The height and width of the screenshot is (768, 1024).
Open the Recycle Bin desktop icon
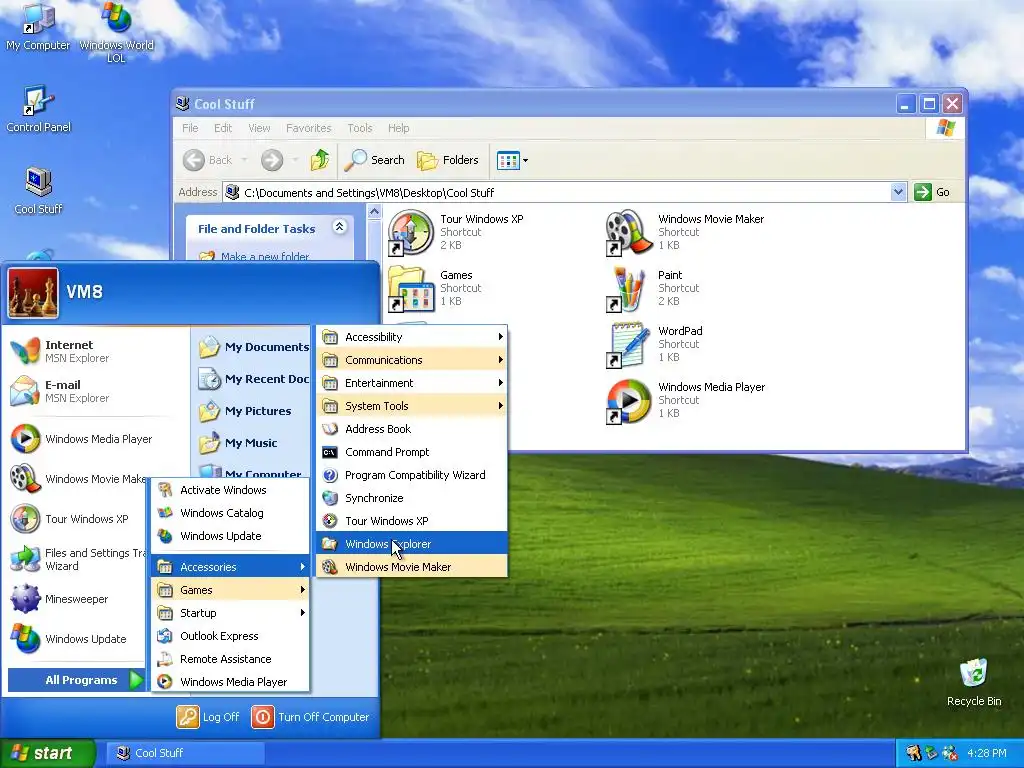974,682
